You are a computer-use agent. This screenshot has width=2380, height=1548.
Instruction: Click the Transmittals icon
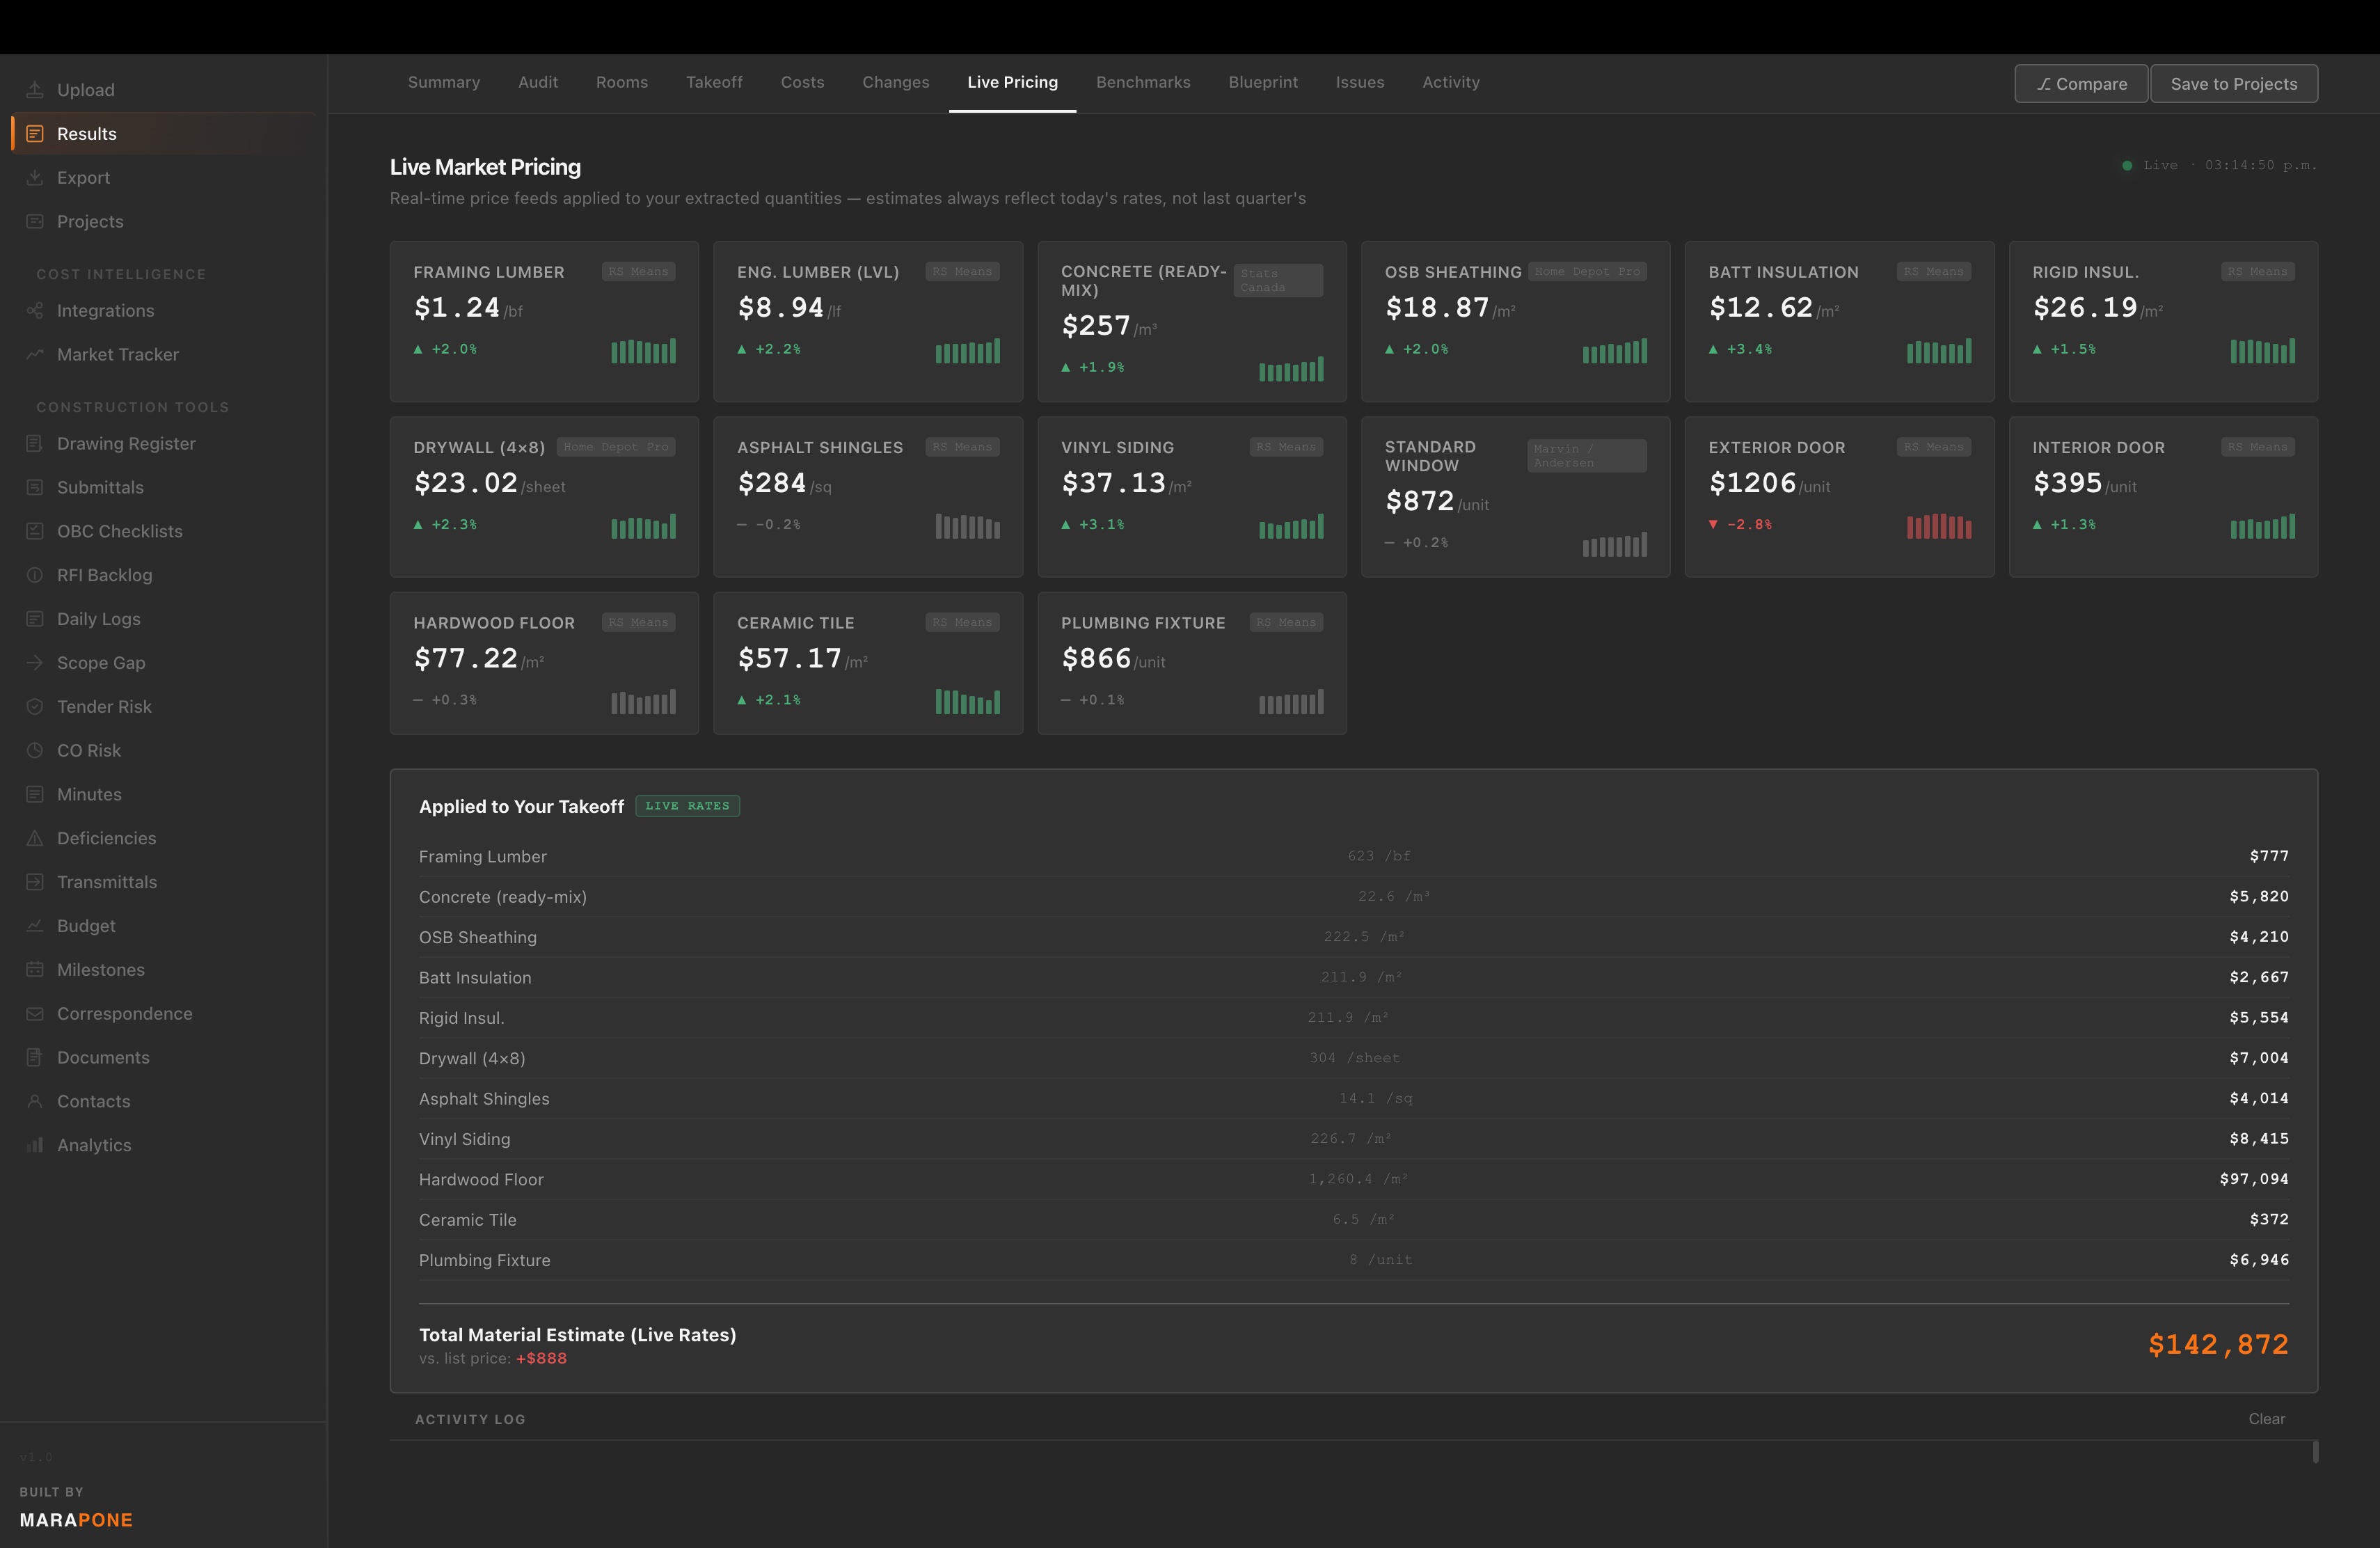[35, 882]
